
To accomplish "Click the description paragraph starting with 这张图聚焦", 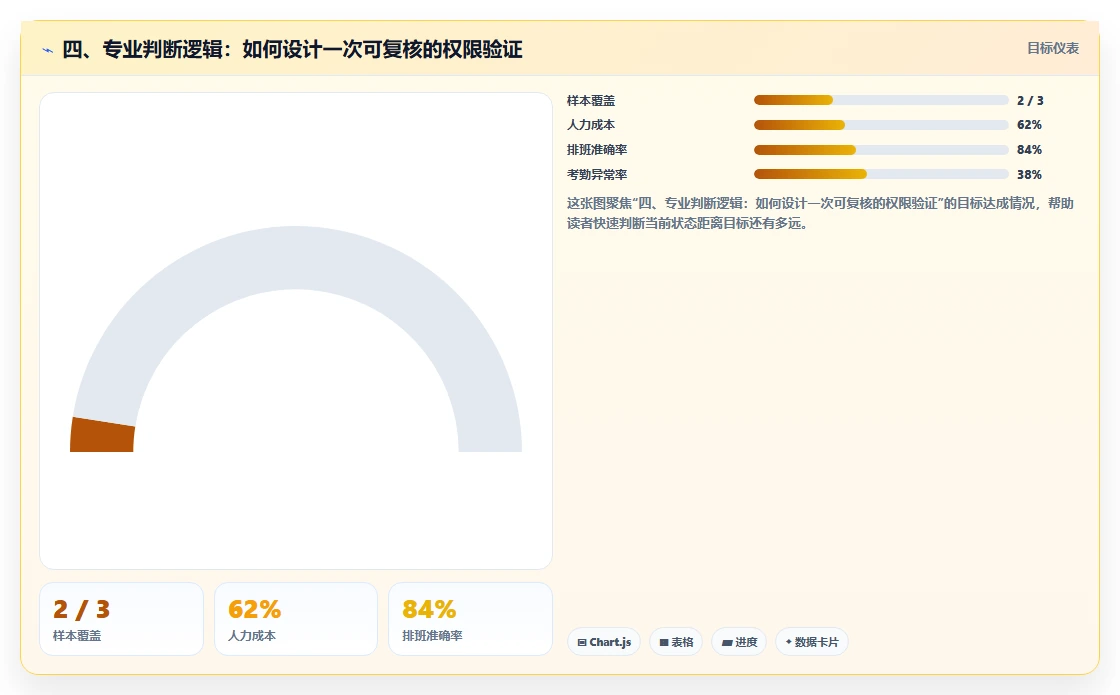I will pos(820,214).
